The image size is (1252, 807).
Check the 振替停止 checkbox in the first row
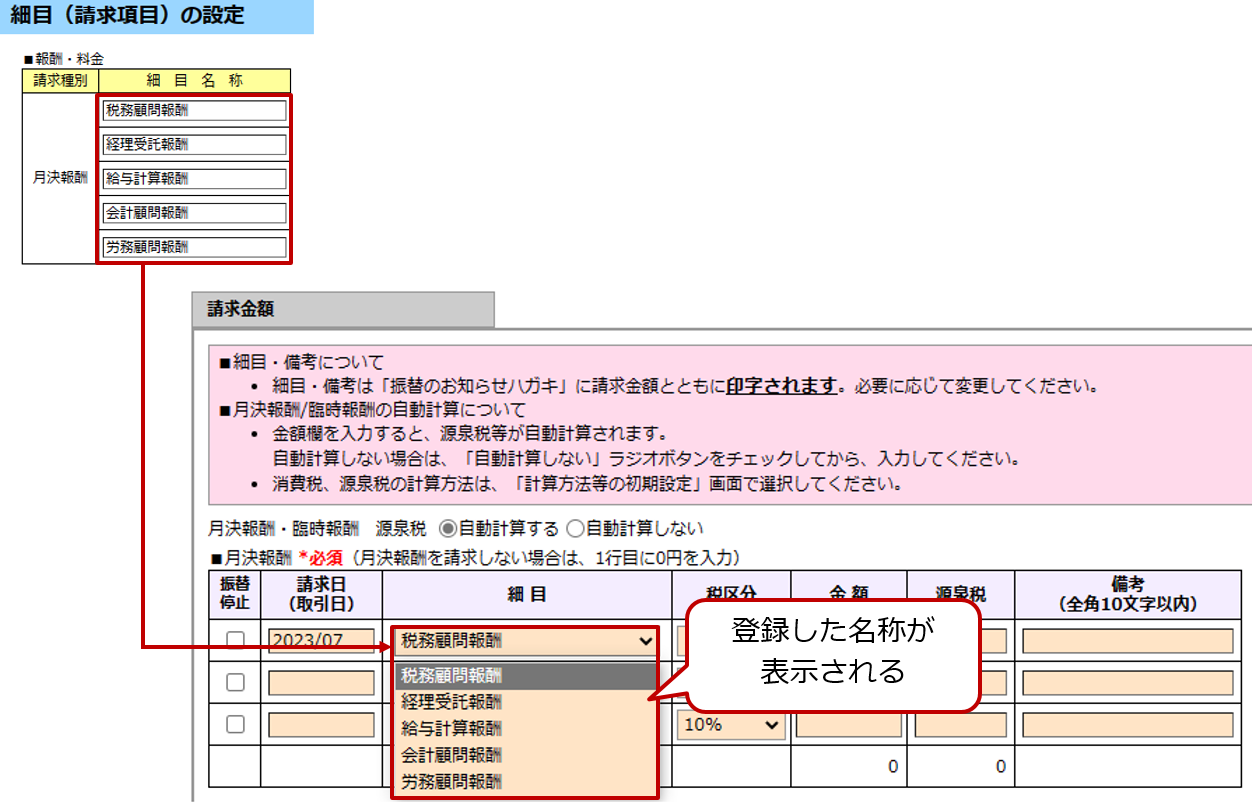tap(235, 640)
